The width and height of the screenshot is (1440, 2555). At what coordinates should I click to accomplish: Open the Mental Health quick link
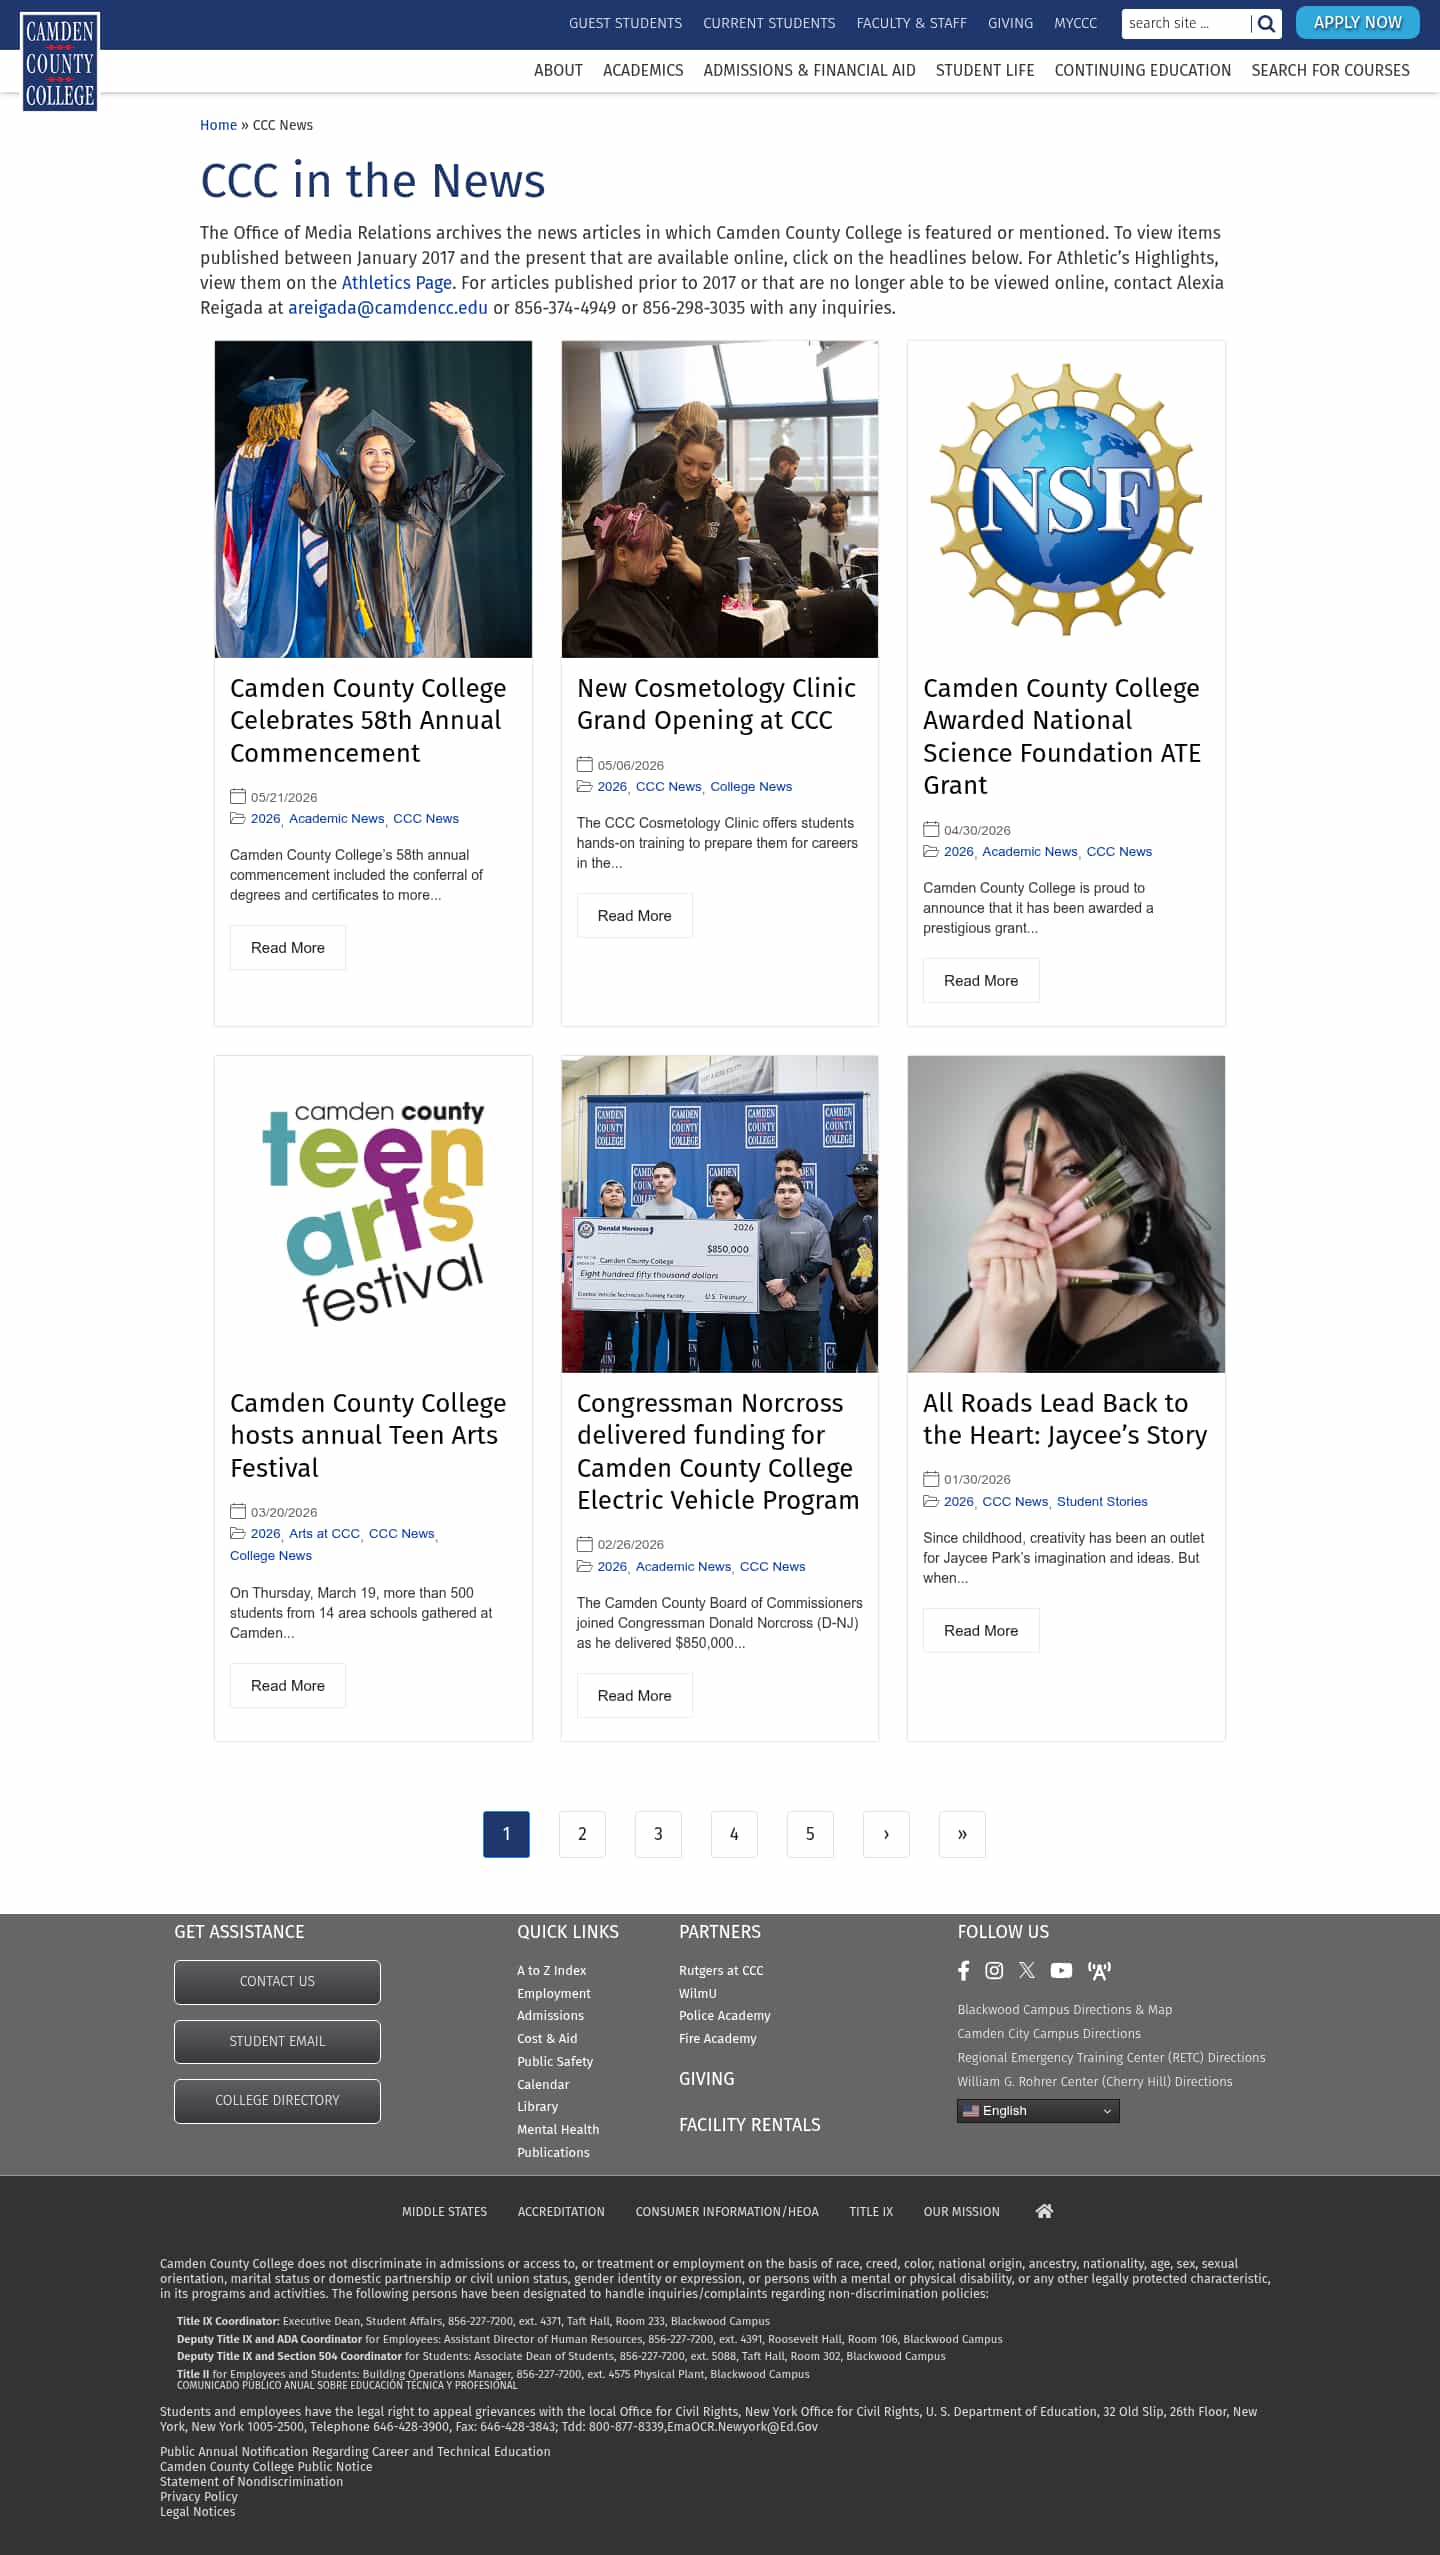coord(558,2129)
